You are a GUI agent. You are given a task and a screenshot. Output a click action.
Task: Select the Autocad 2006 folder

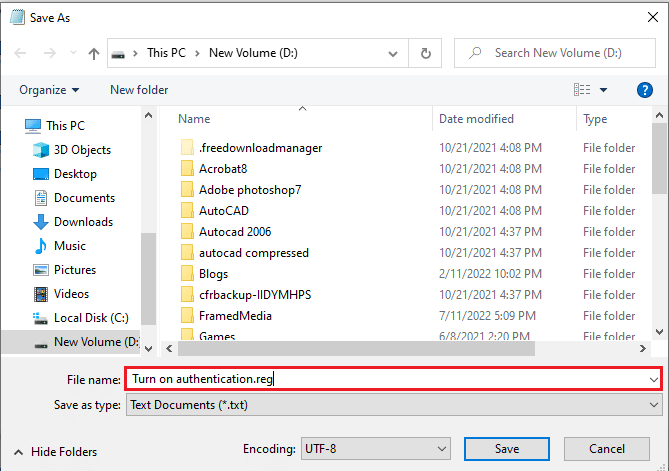point(235,232)
